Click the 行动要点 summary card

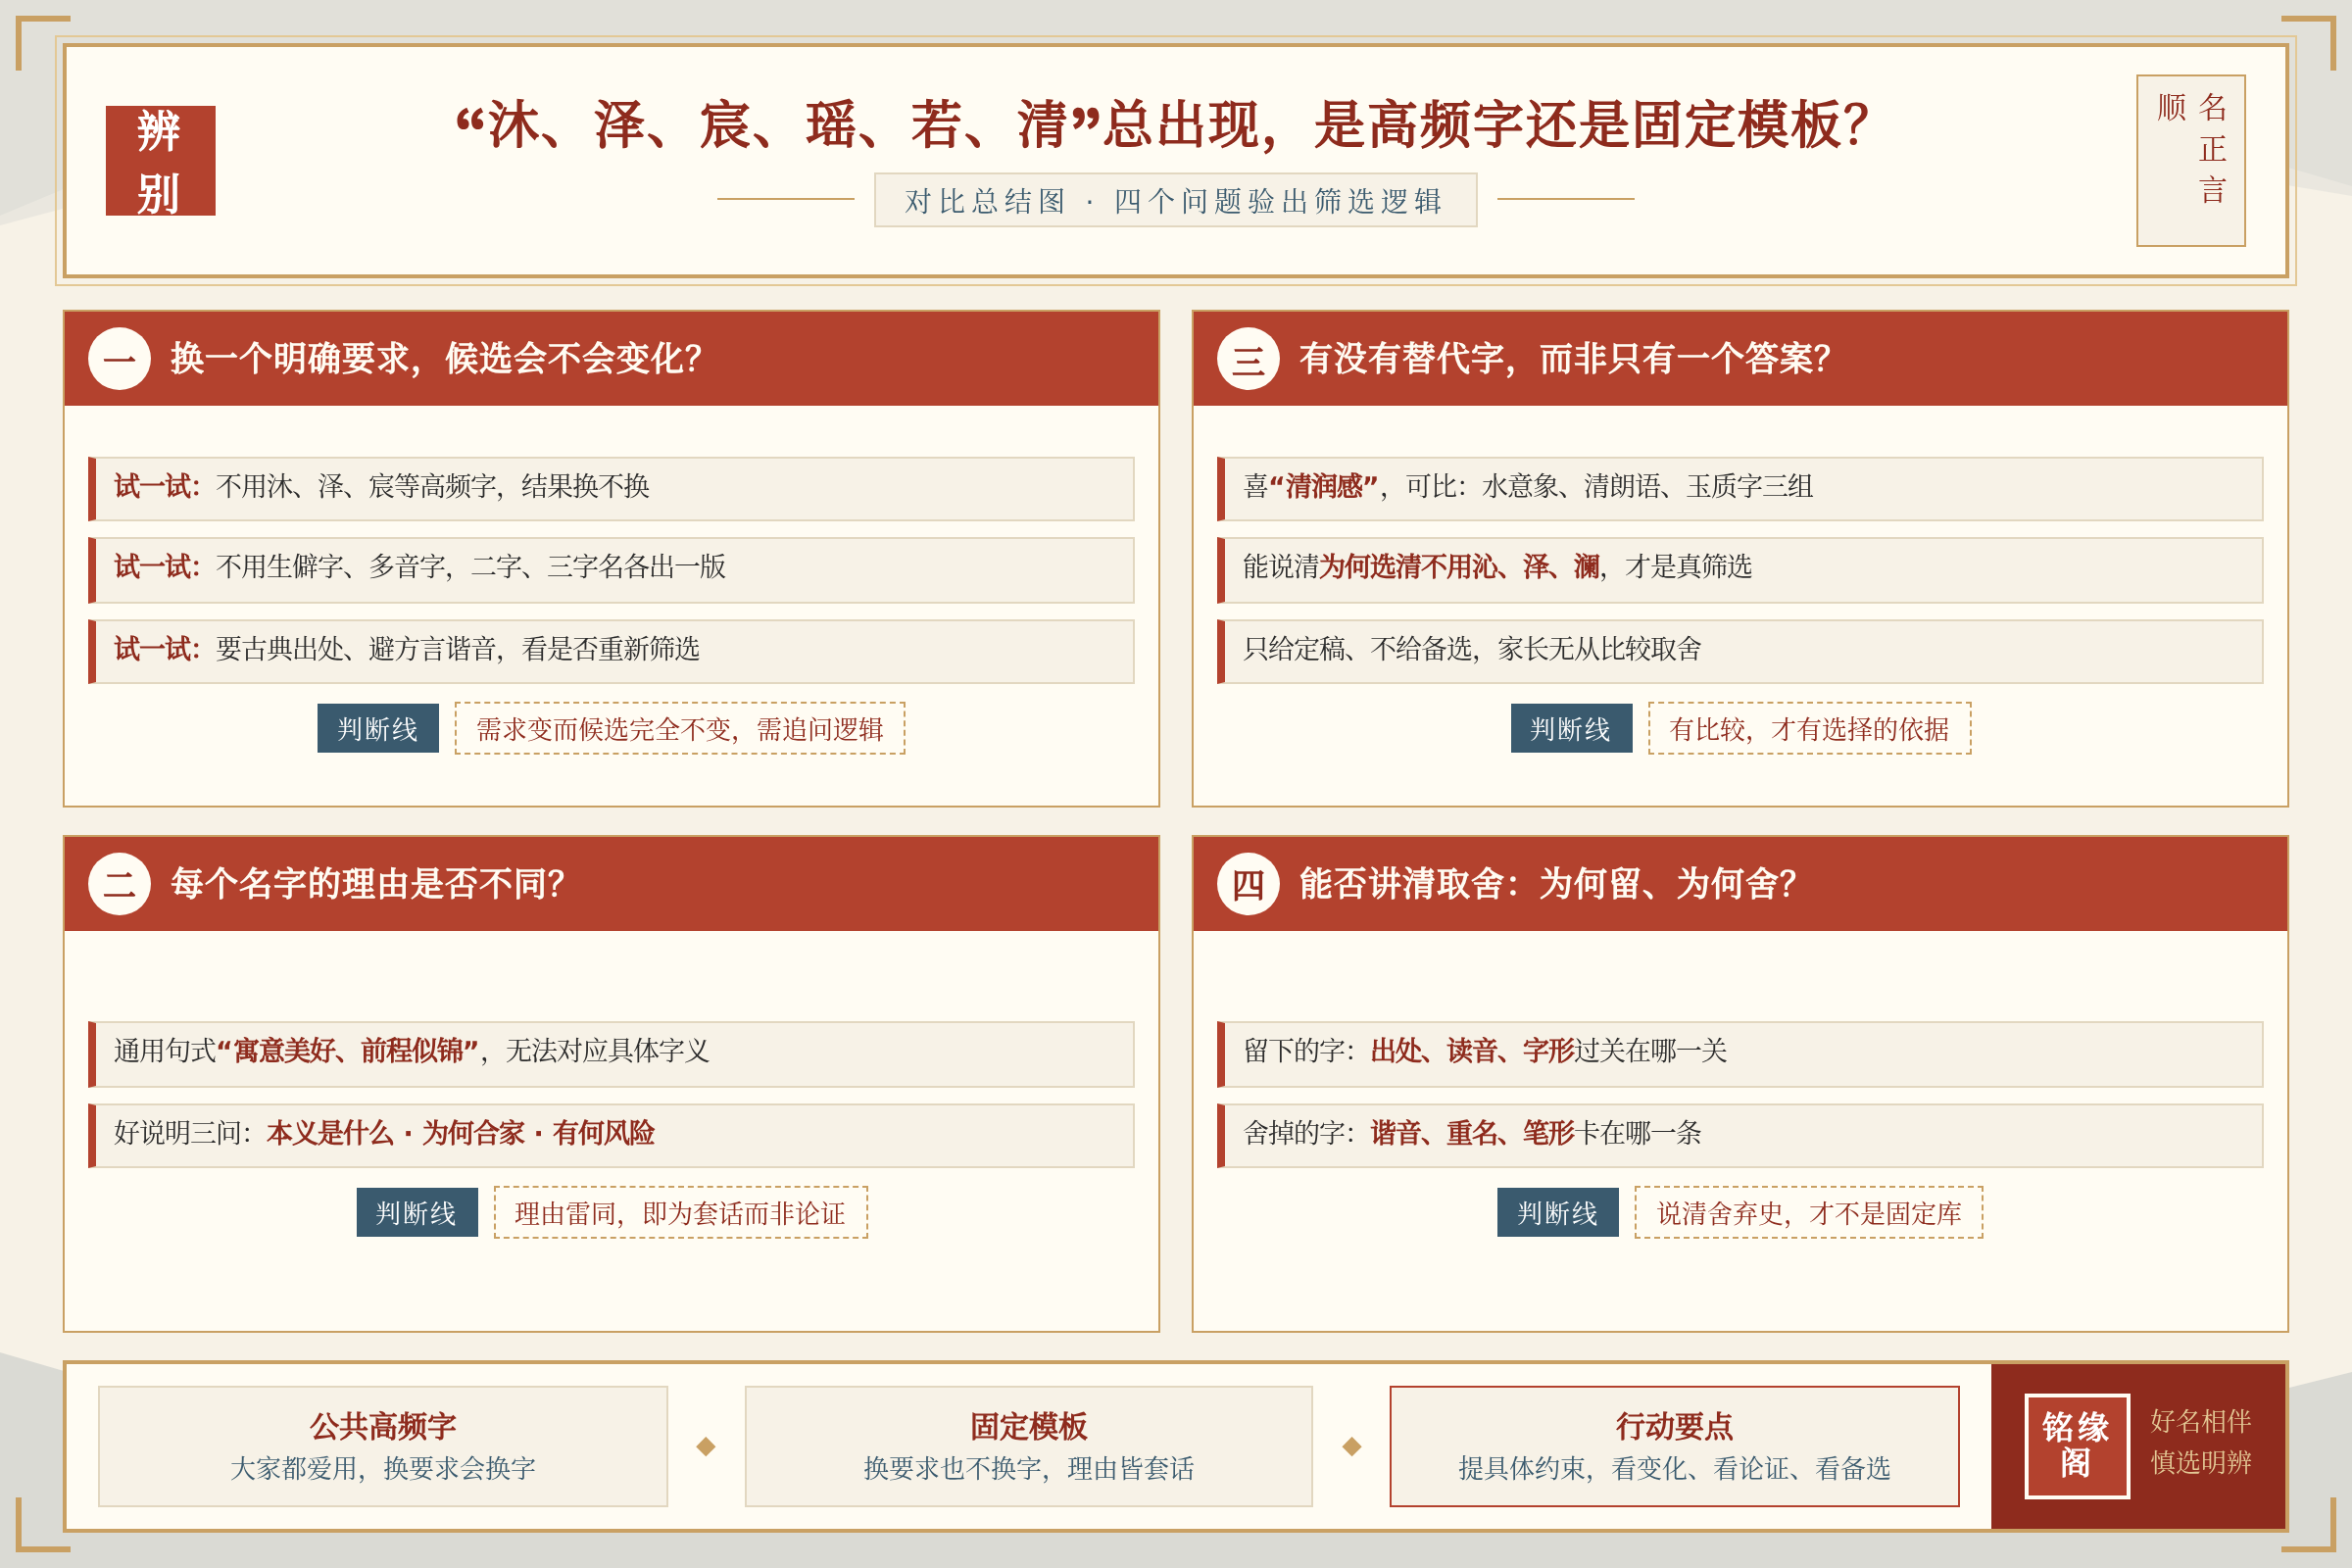(1674, 1446)
